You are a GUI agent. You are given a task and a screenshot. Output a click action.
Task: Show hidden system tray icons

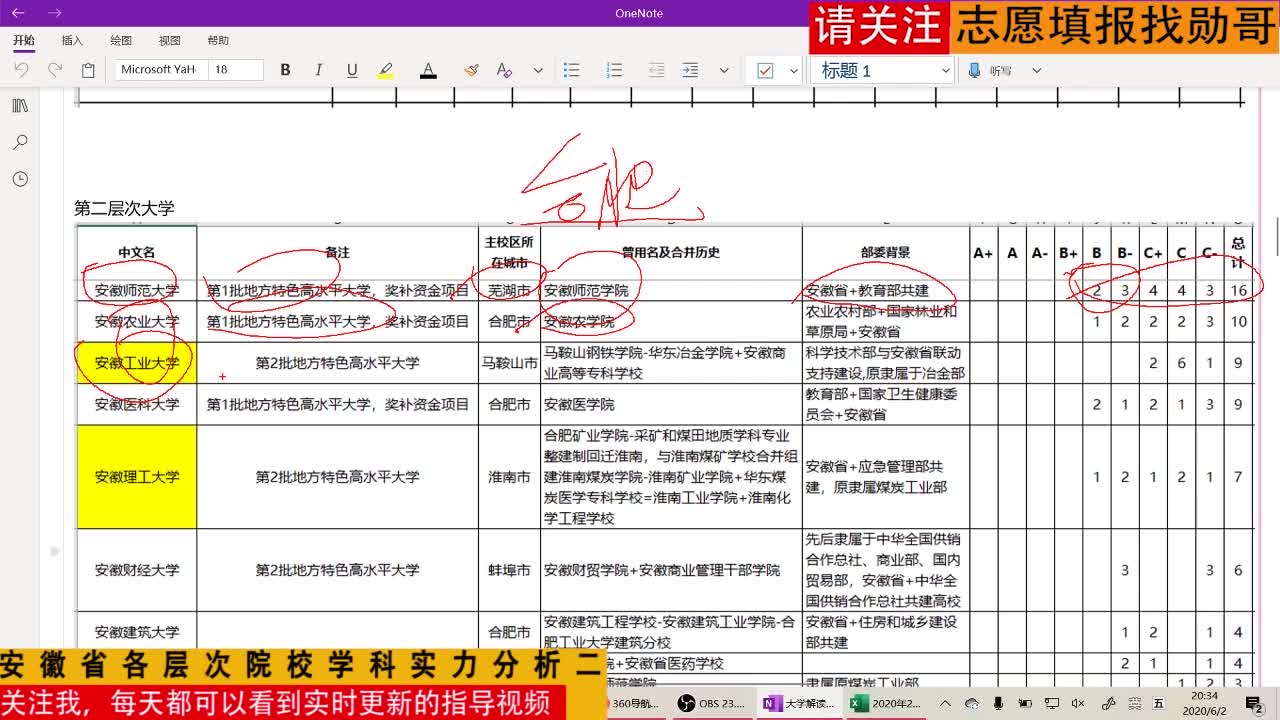[x=946, y=703]
